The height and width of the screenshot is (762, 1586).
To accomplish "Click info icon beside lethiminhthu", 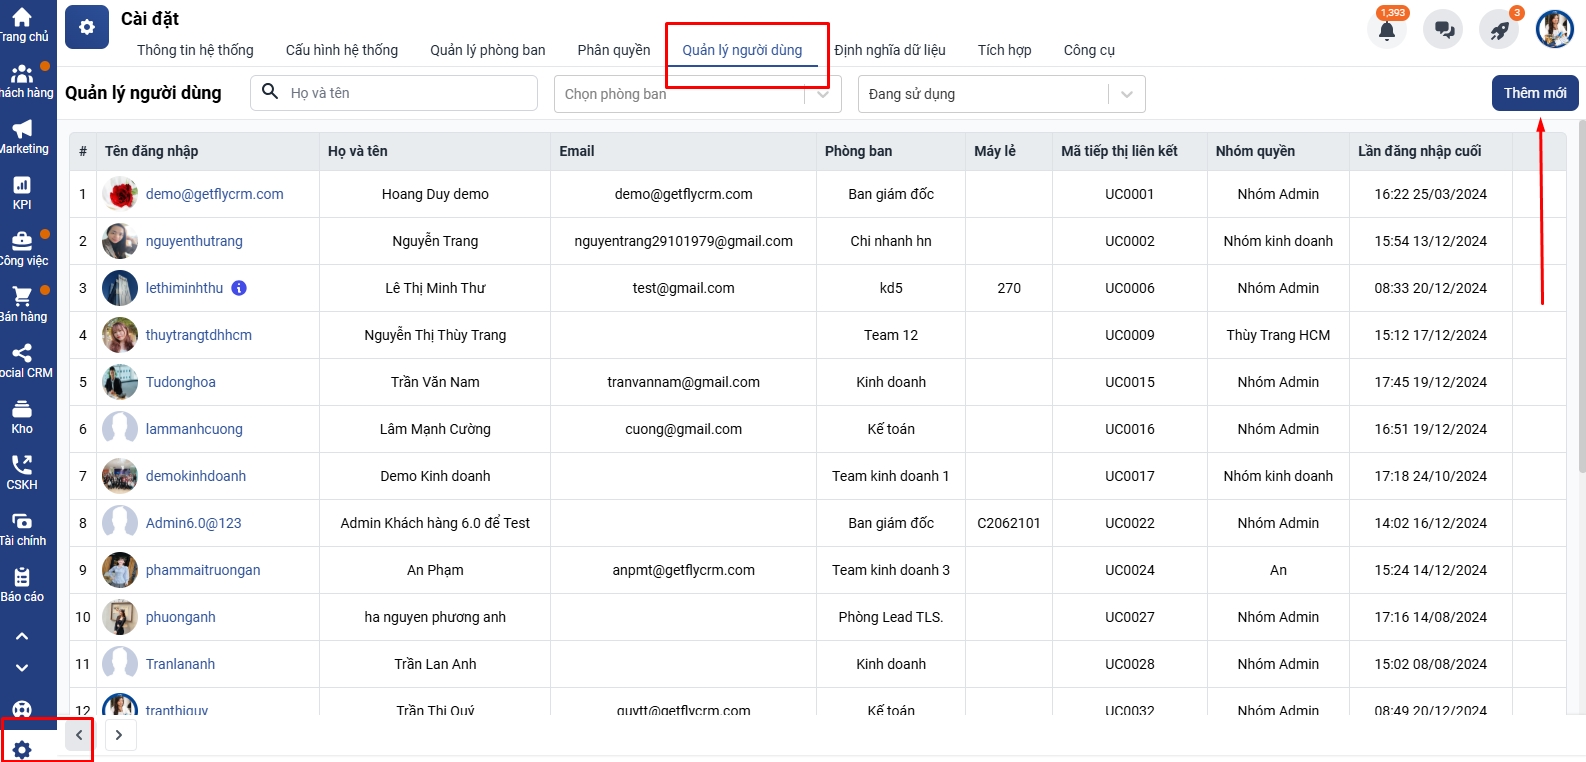I will [239, 288].
